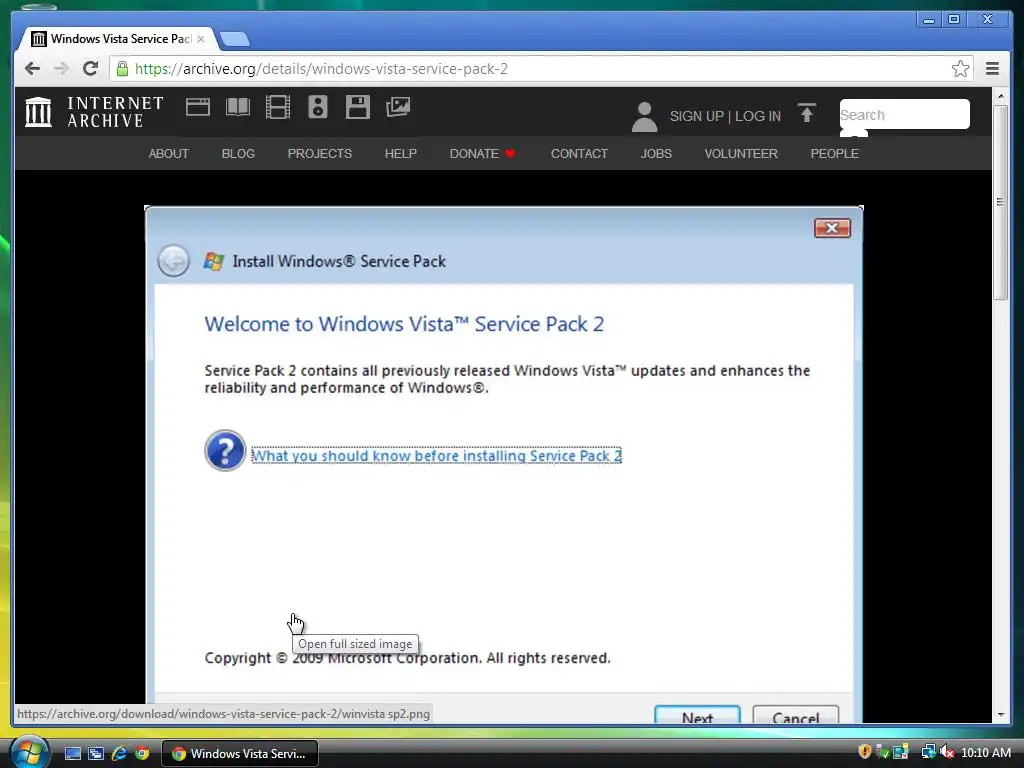Open the Texts book icon
This screenshot has height=768, width=1024.
pyautogui.click(x=238, y=107)
